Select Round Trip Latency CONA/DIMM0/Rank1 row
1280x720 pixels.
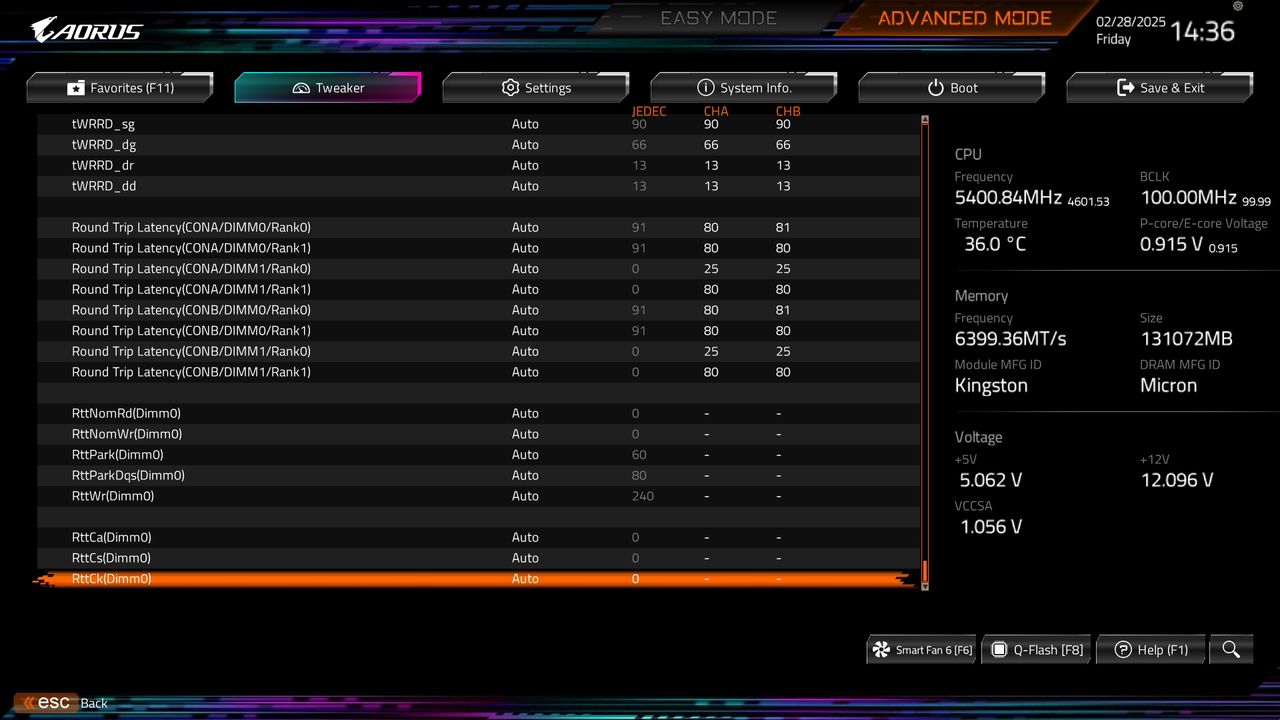tap(478, 248)
